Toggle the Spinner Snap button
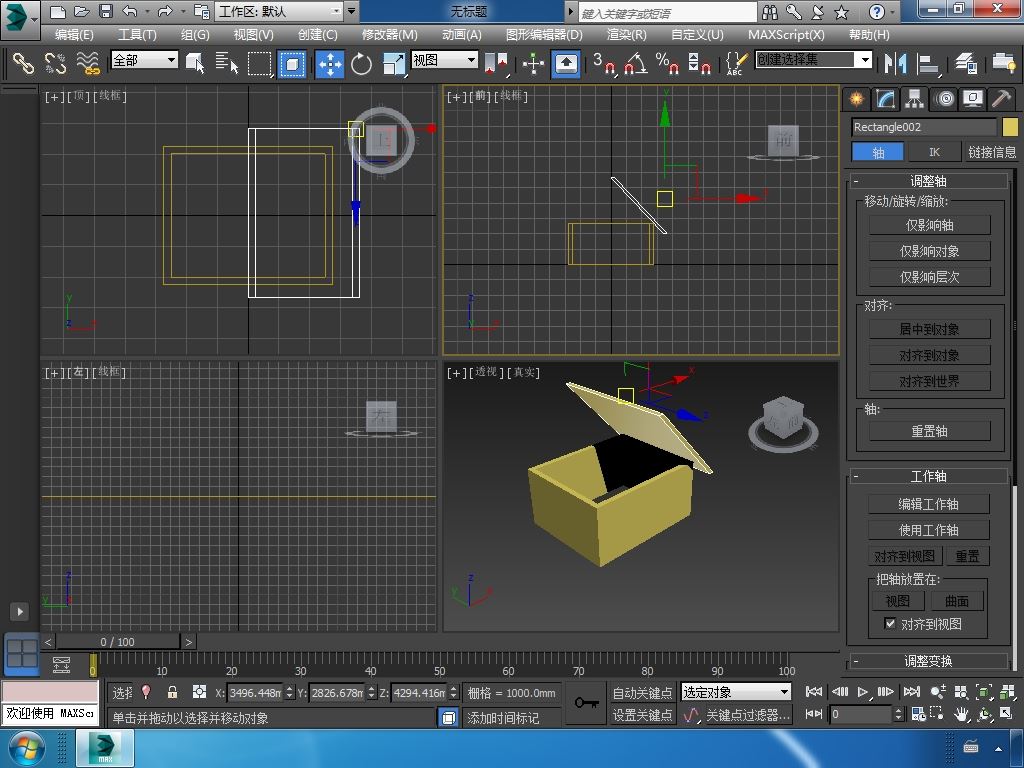 [x=699, y=63]
